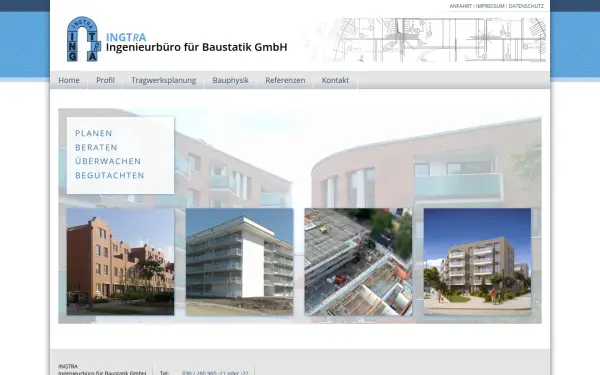
Task: Click the BERATEN text
Action: tap(96, 147)
